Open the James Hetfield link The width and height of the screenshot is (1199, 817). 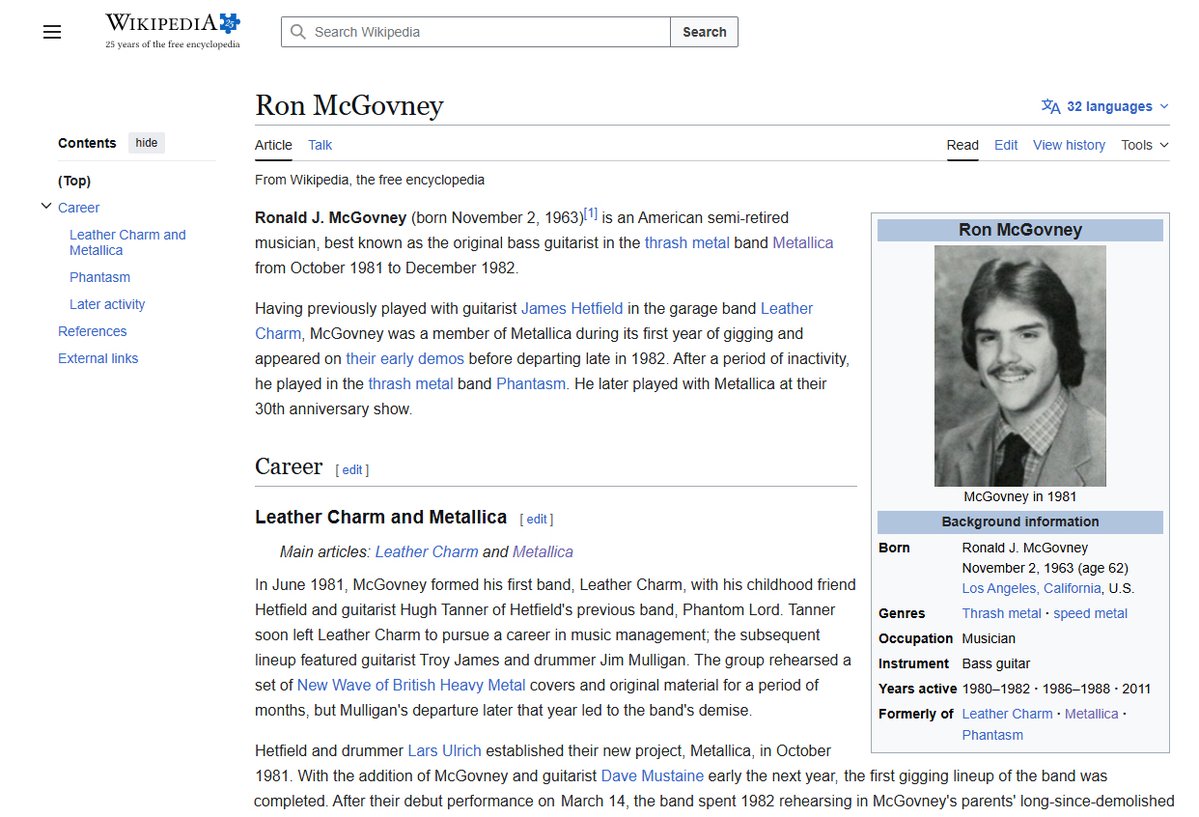(x=572, y=308)
